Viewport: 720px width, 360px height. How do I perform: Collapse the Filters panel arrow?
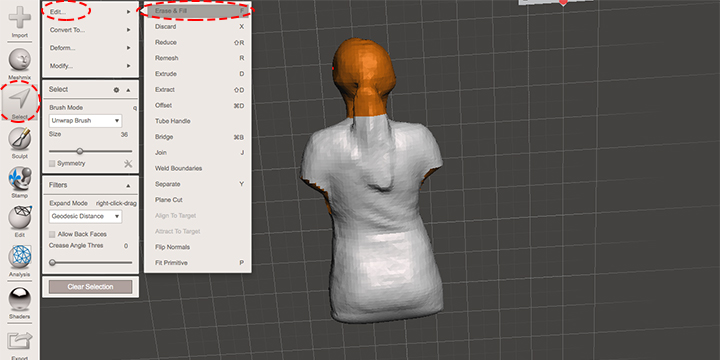[x=128, y=186]
